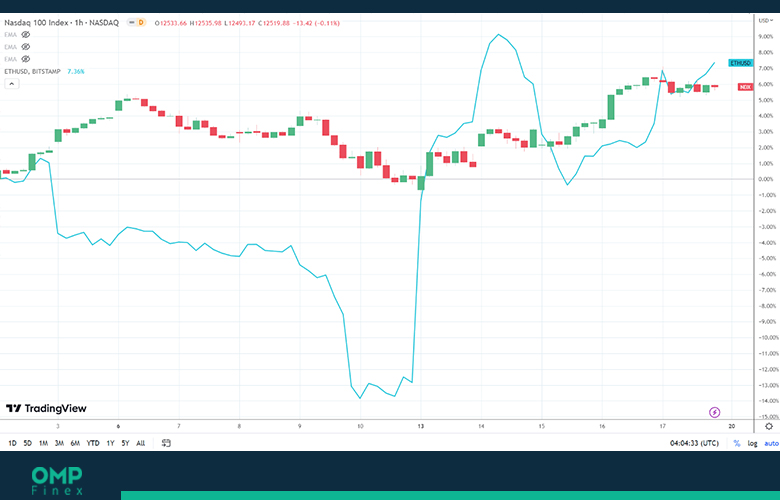The width and height of the screenshot is (780, 500).
Task: Click date label 10 on time axis
Action: (x=360, y=426)
